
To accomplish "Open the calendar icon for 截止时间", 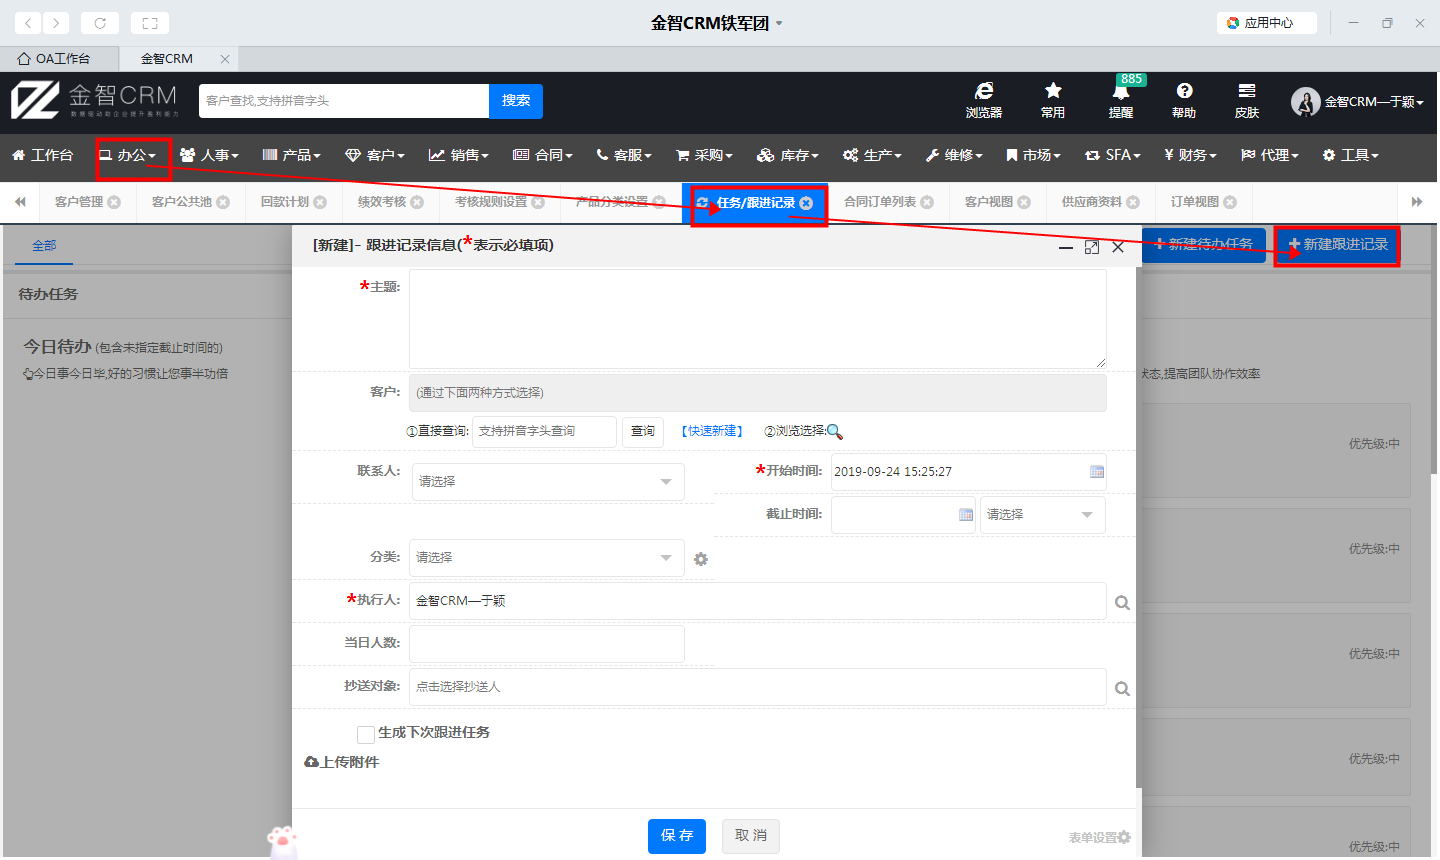I will (966, 514).
